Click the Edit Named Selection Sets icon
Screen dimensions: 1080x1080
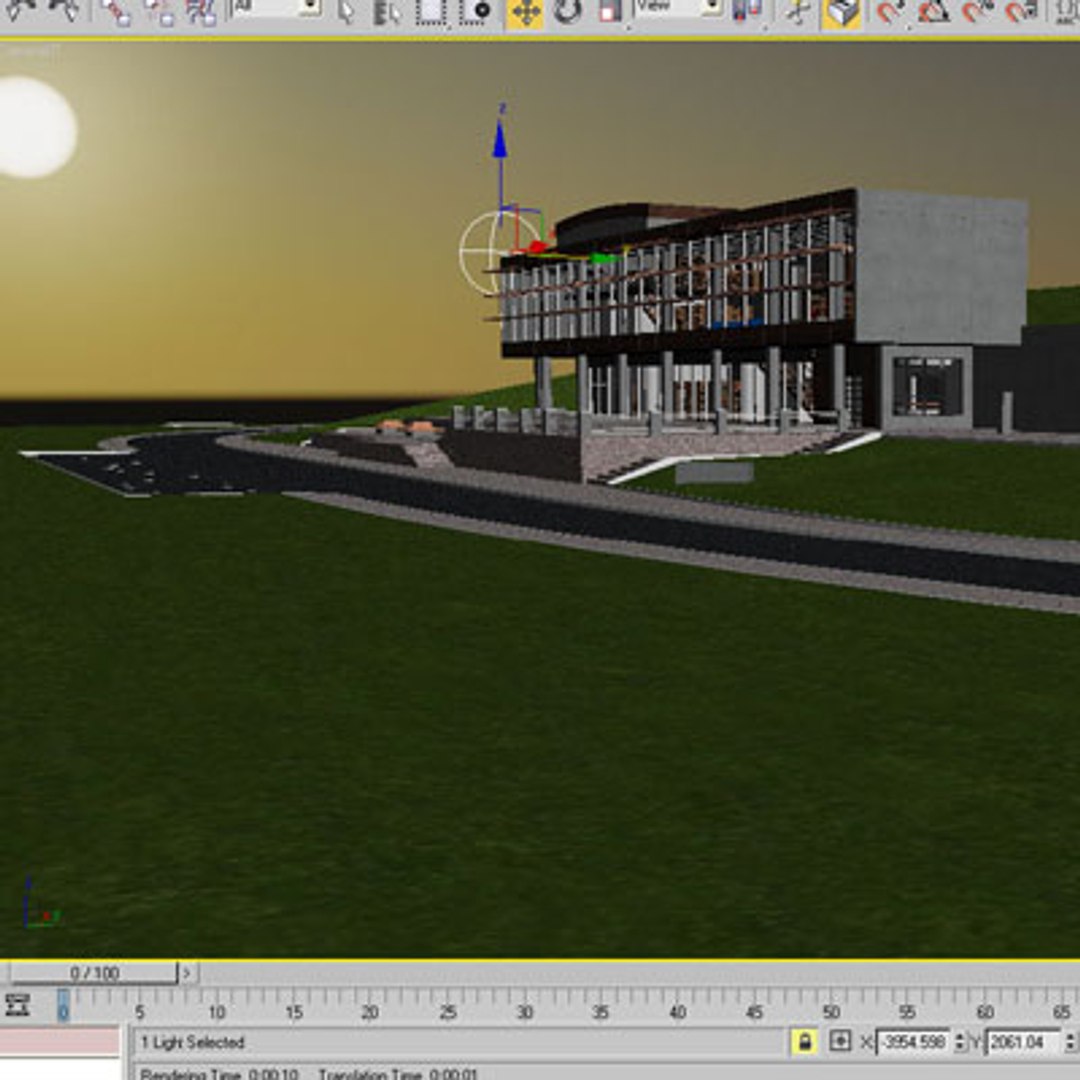(x=1066, y=12)
